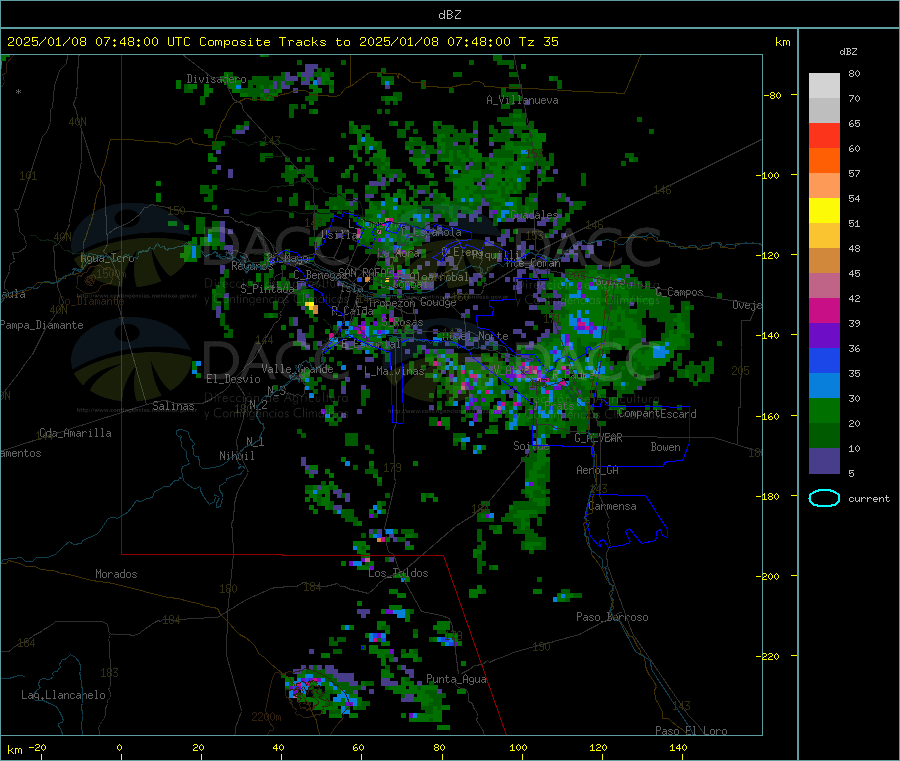Click the Divisadero map label
Image resolution: width=900 pixels, height=761 pixels.
tap(216, 79)
